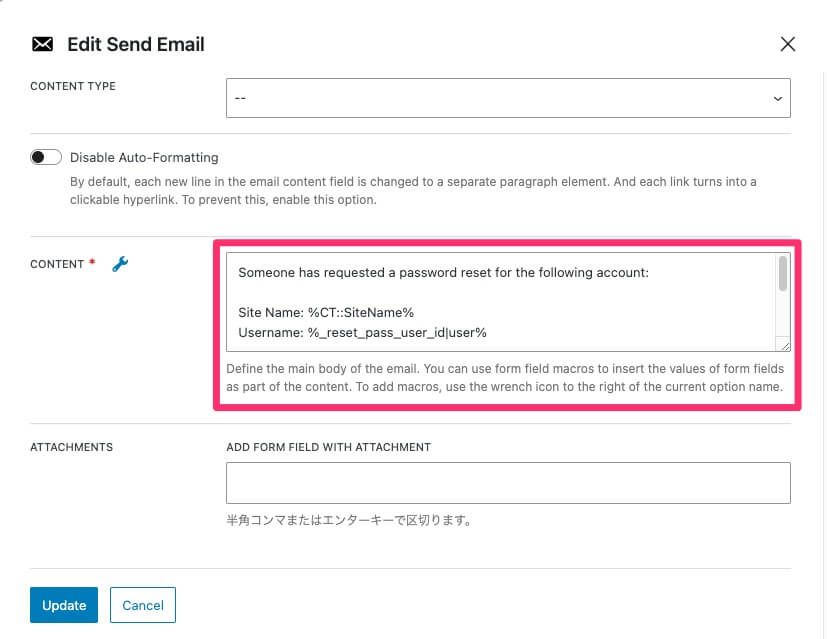The width and height of the screenshot is (827, 639).
Task: Click the Attachments section label
Action: click(x=71, y=447)
